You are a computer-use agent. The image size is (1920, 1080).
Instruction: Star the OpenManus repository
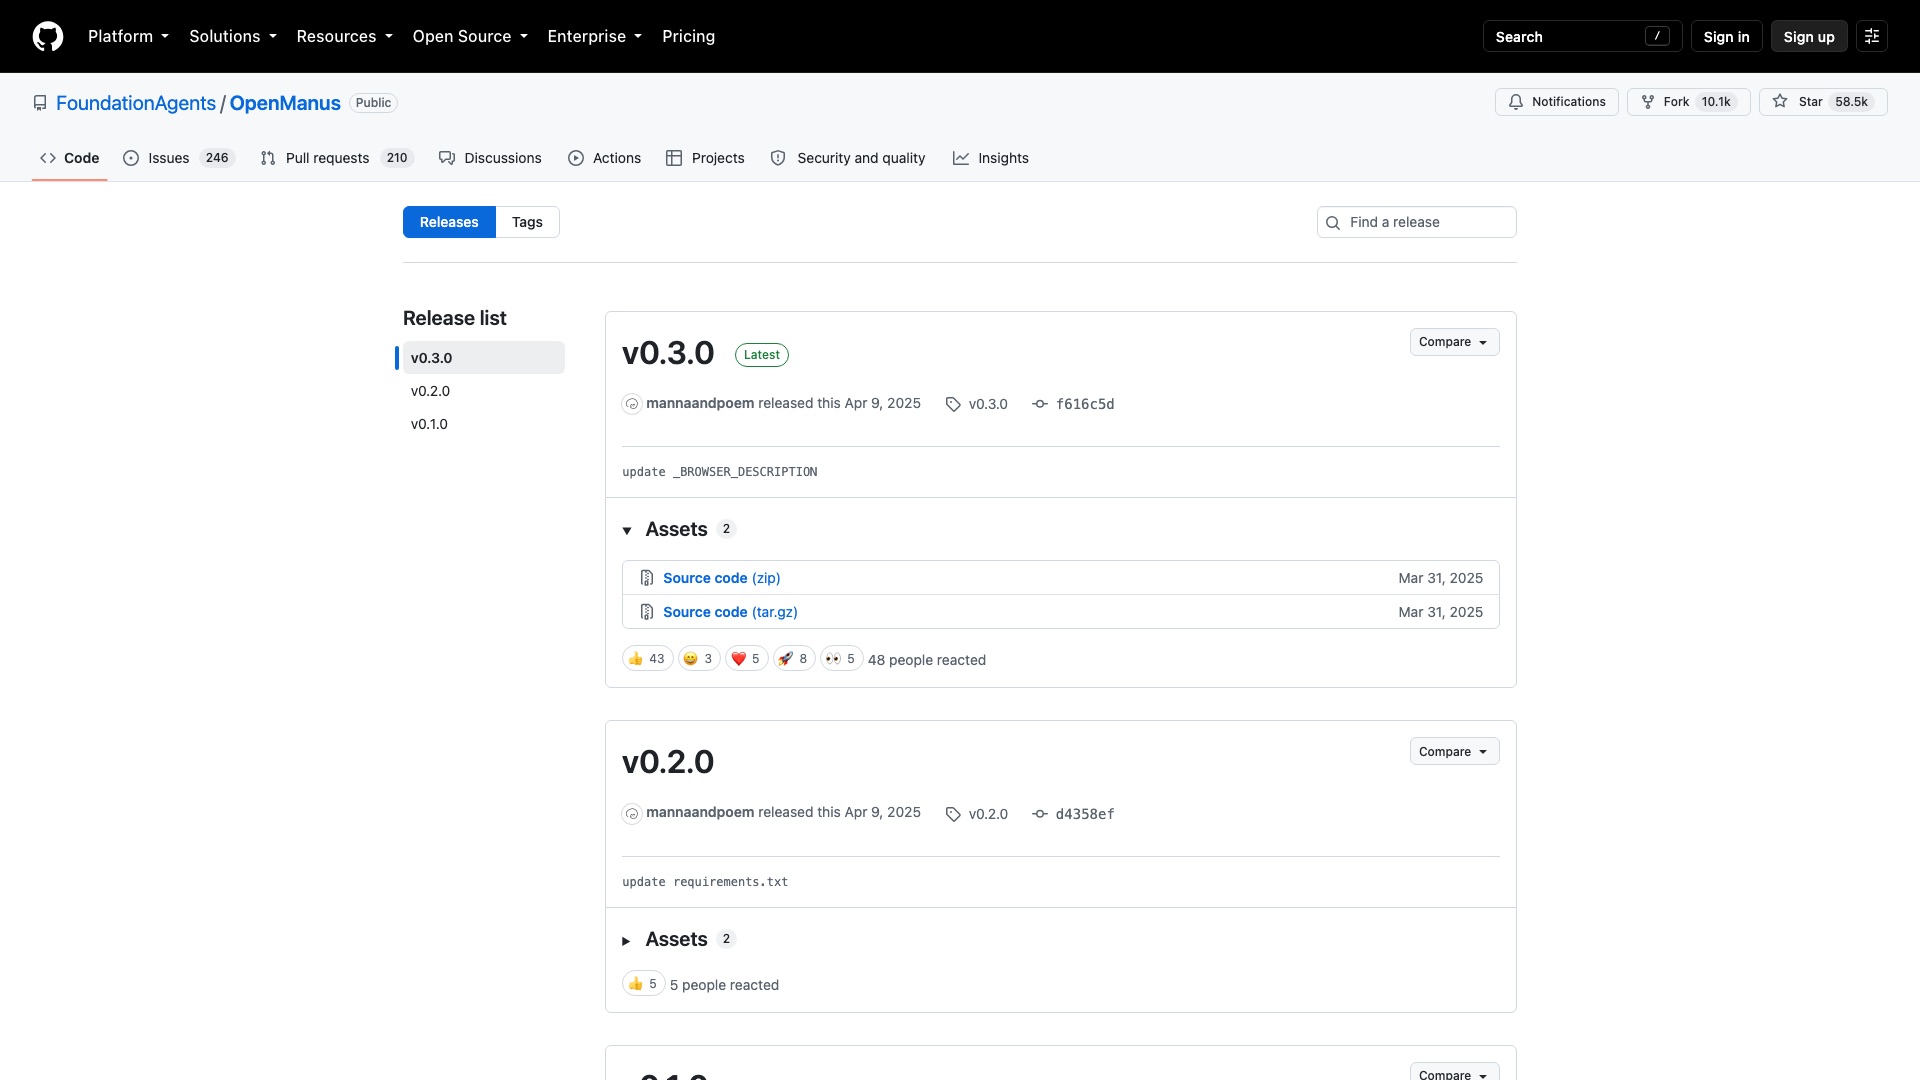[1822, 102]
